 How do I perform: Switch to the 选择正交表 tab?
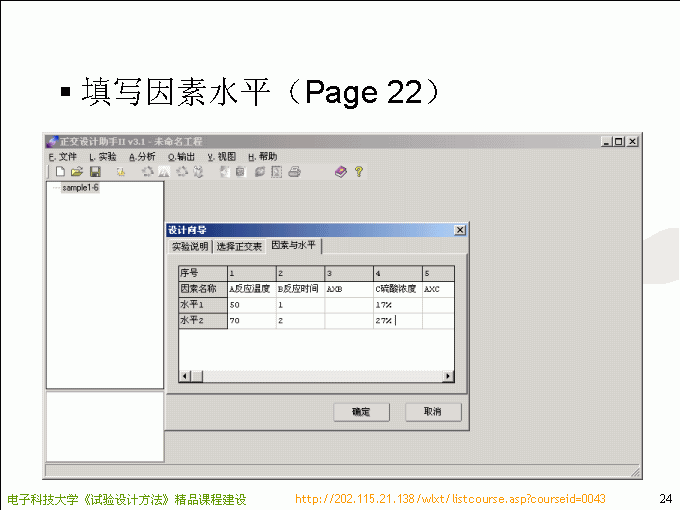tap(239, 246)
